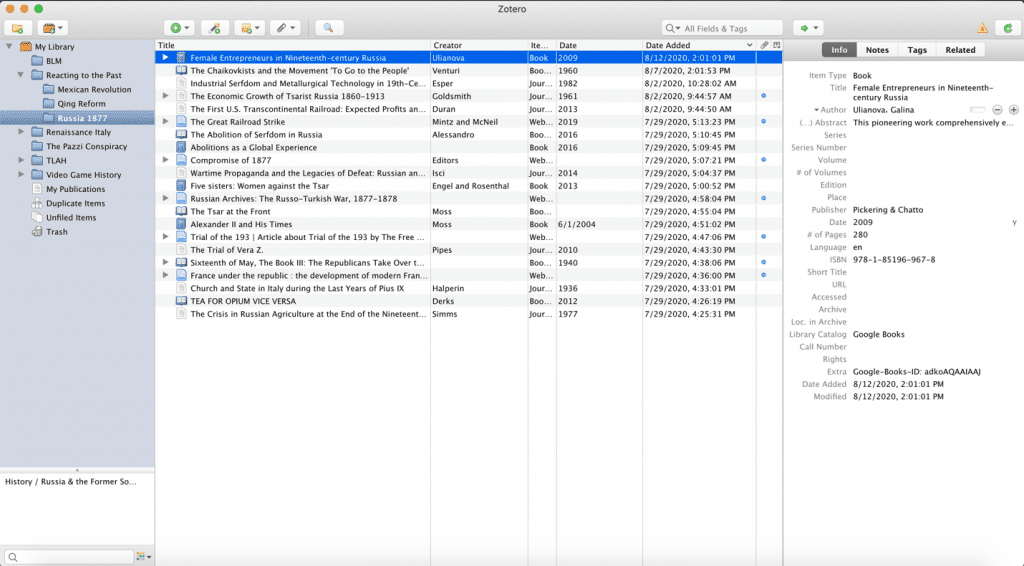Viewport: 1024px width, 566px height.
Task: Open My Publications
Action: pyautogui.click(x=77, y=189)
